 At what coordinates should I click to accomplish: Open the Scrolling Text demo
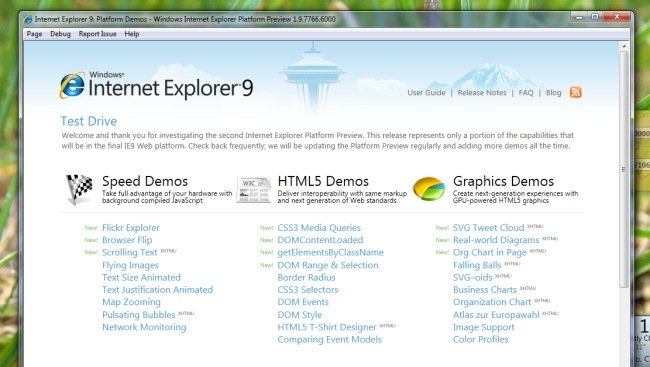point(129,252)
